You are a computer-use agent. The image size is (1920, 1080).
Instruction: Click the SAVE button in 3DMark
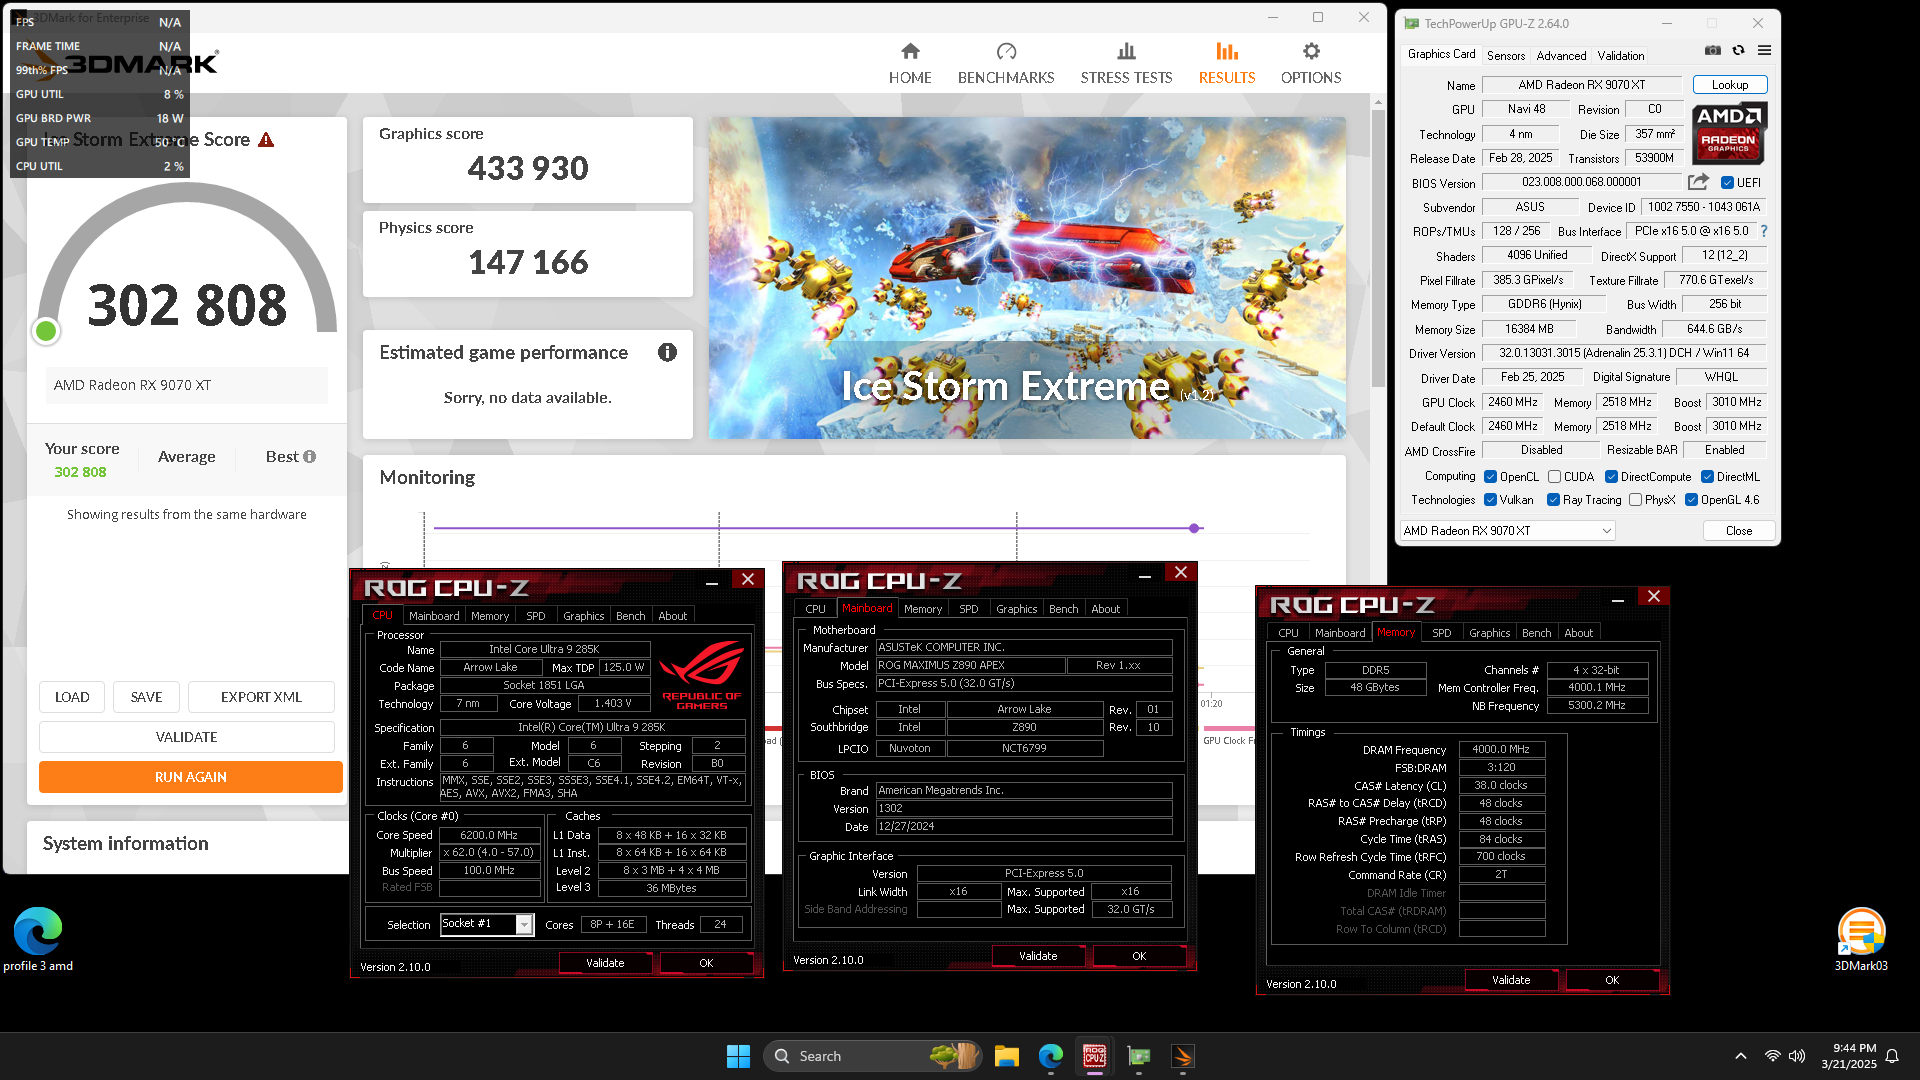146,697
